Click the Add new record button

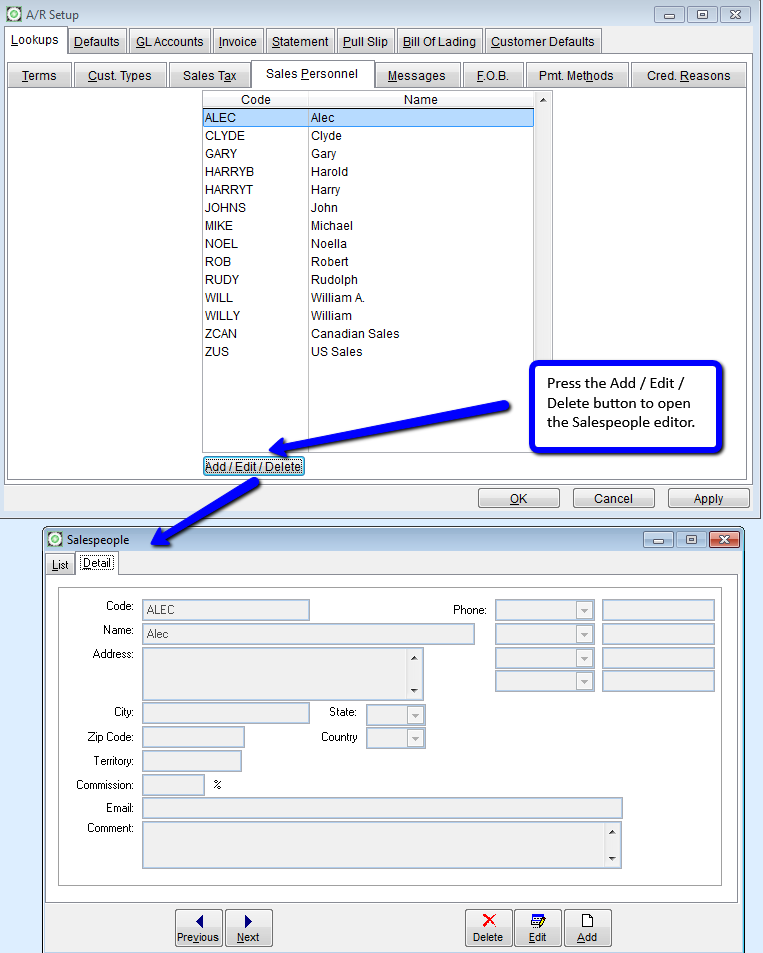(587, 927)
